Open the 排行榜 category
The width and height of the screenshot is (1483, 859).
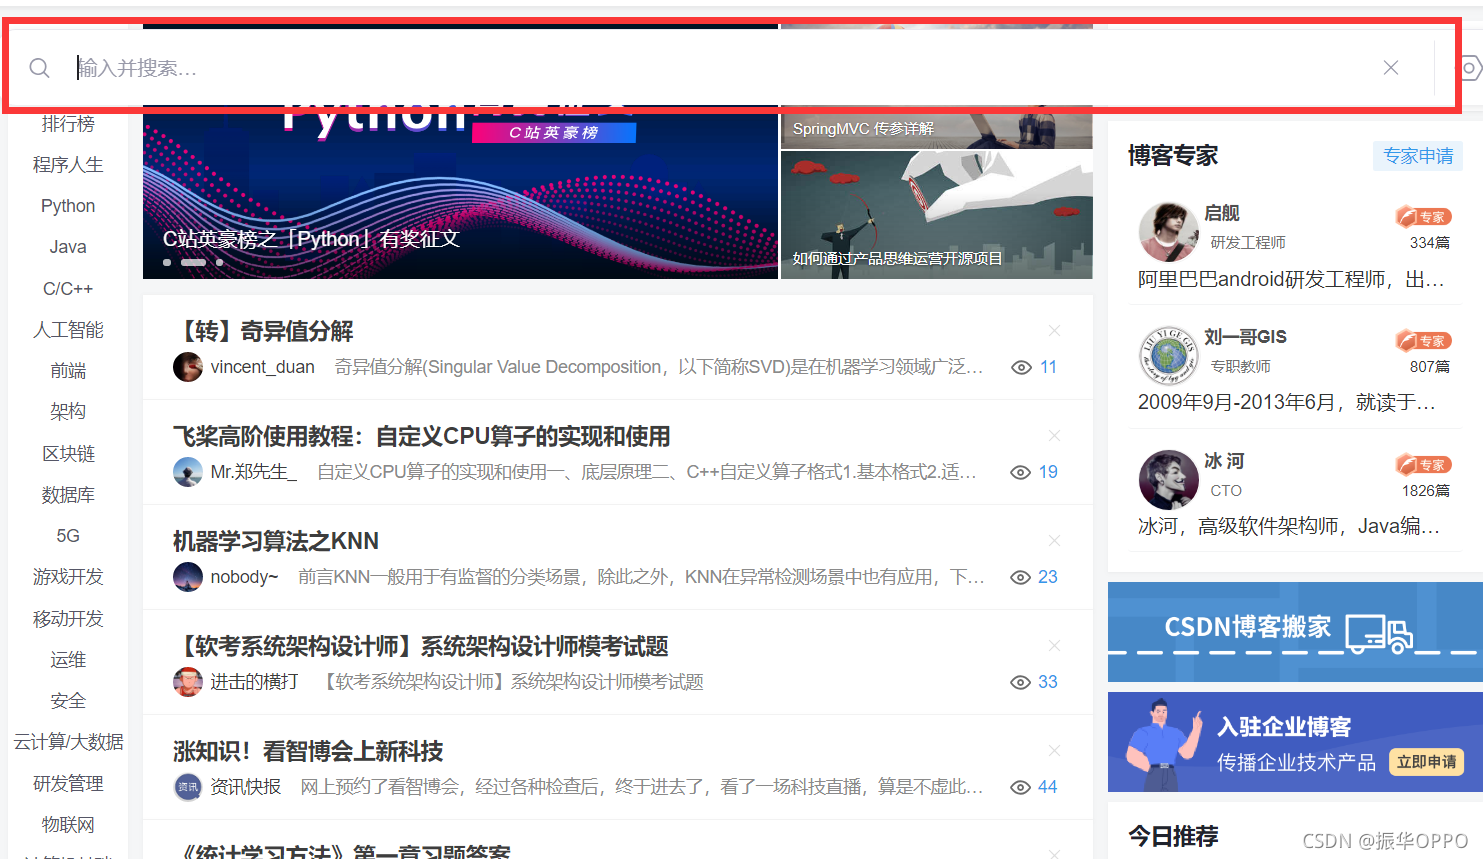tap(68, 124)
